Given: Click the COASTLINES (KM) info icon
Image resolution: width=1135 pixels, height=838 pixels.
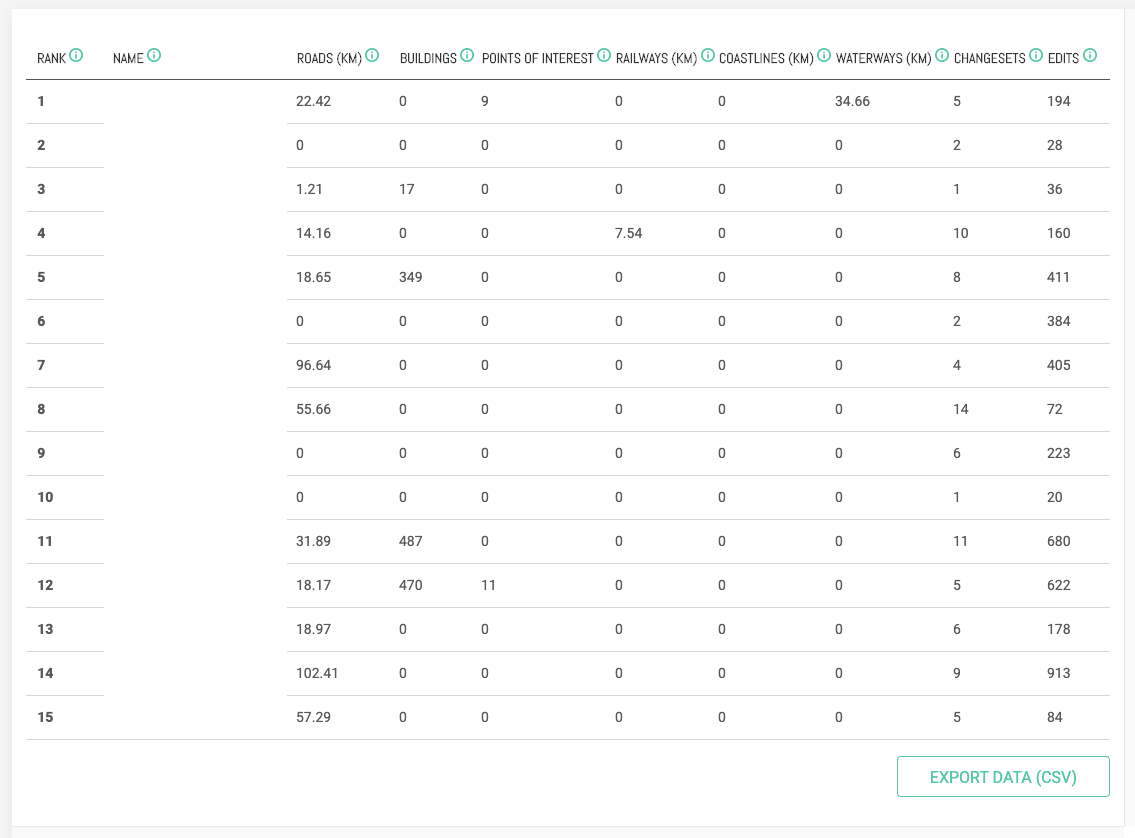Looking at the screenshot, I should point(823,57).
